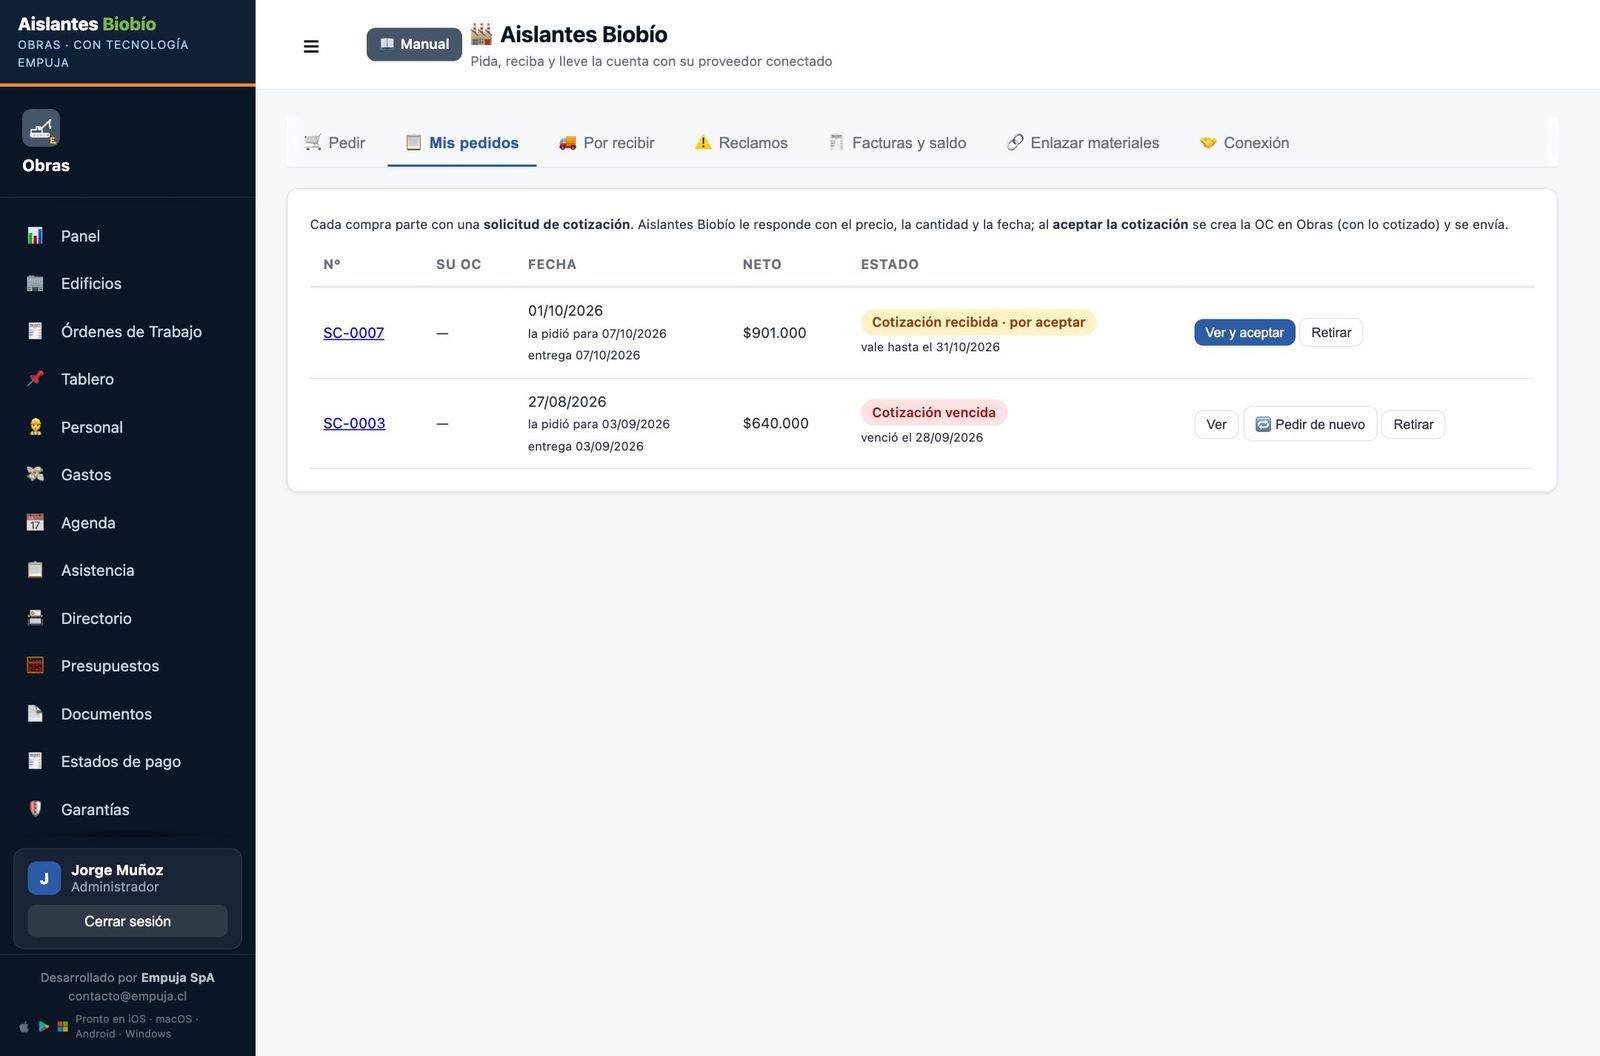
Task: Click the Documentos page icon
Action: point(35,713)
